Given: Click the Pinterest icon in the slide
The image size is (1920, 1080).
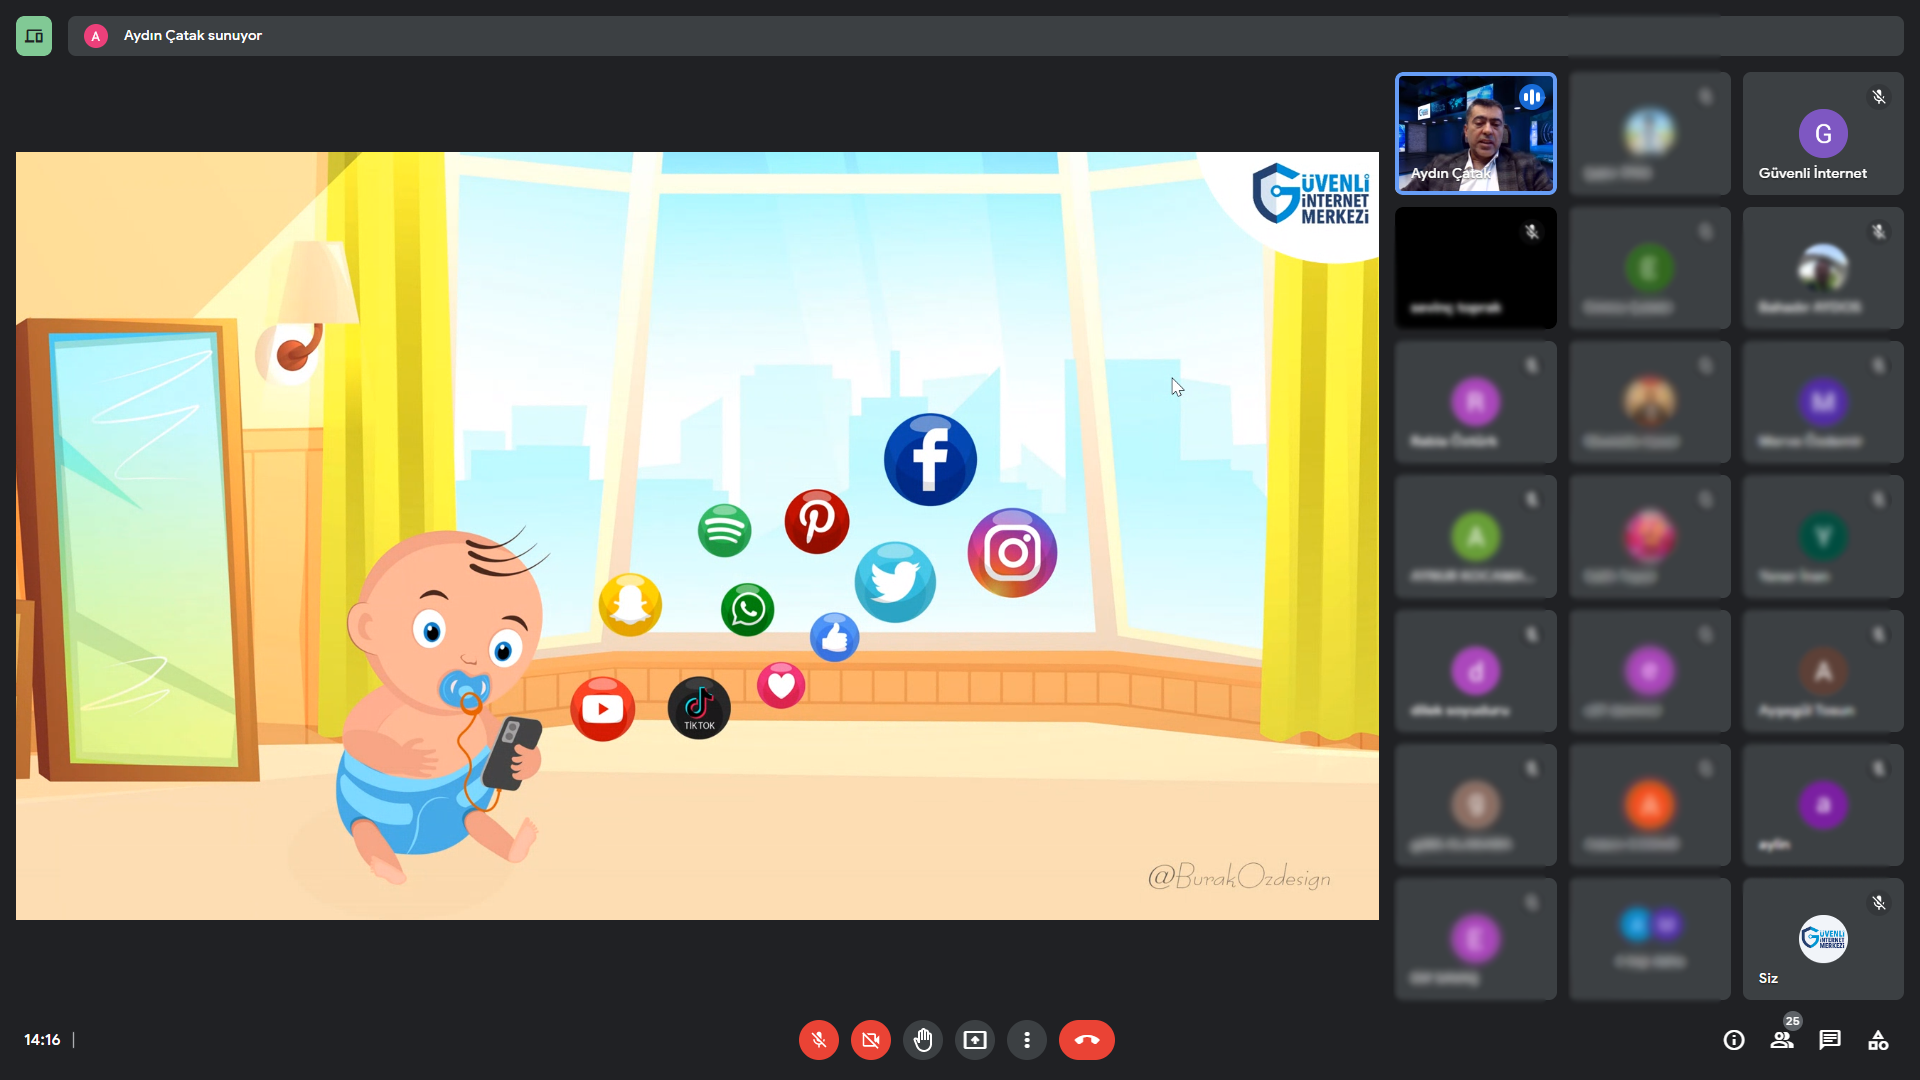Looking at the screenshot, I should 817,521.
